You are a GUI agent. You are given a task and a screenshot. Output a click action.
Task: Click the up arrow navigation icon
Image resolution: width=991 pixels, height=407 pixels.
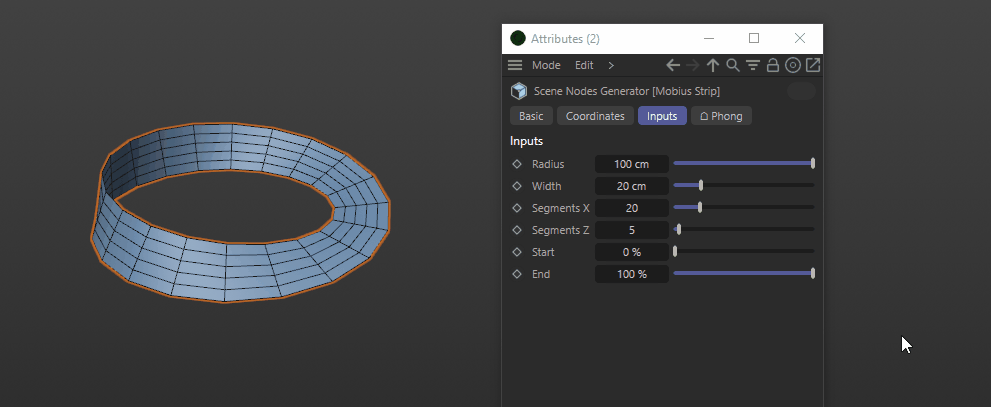[x=713, y=65]
